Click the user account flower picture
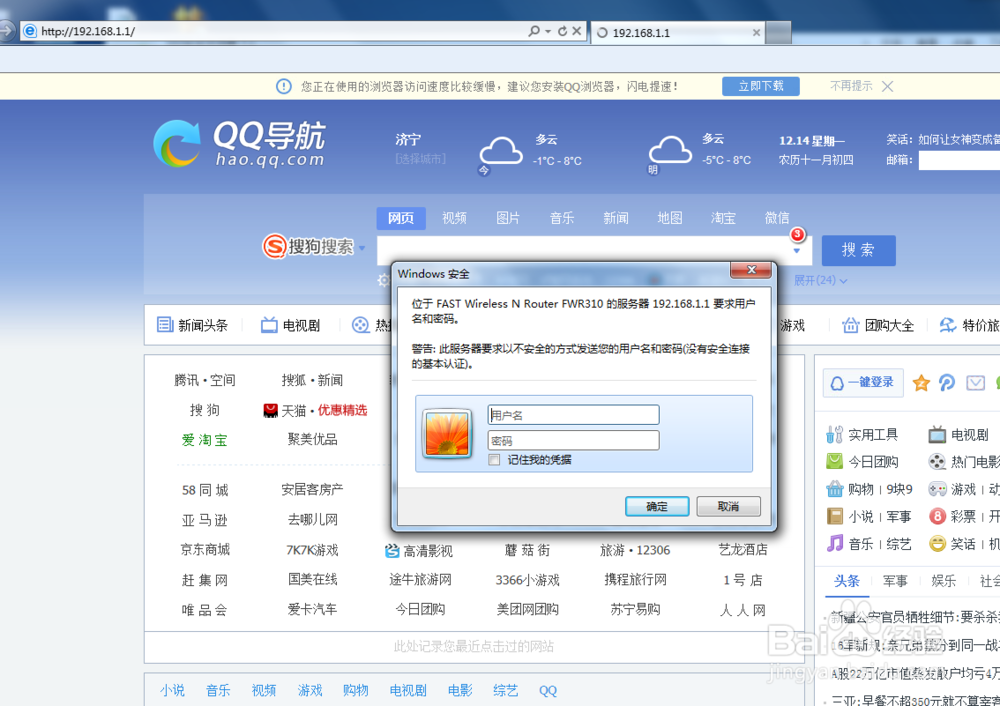This screenshot has width=1000, height=706. click(447, 434)
